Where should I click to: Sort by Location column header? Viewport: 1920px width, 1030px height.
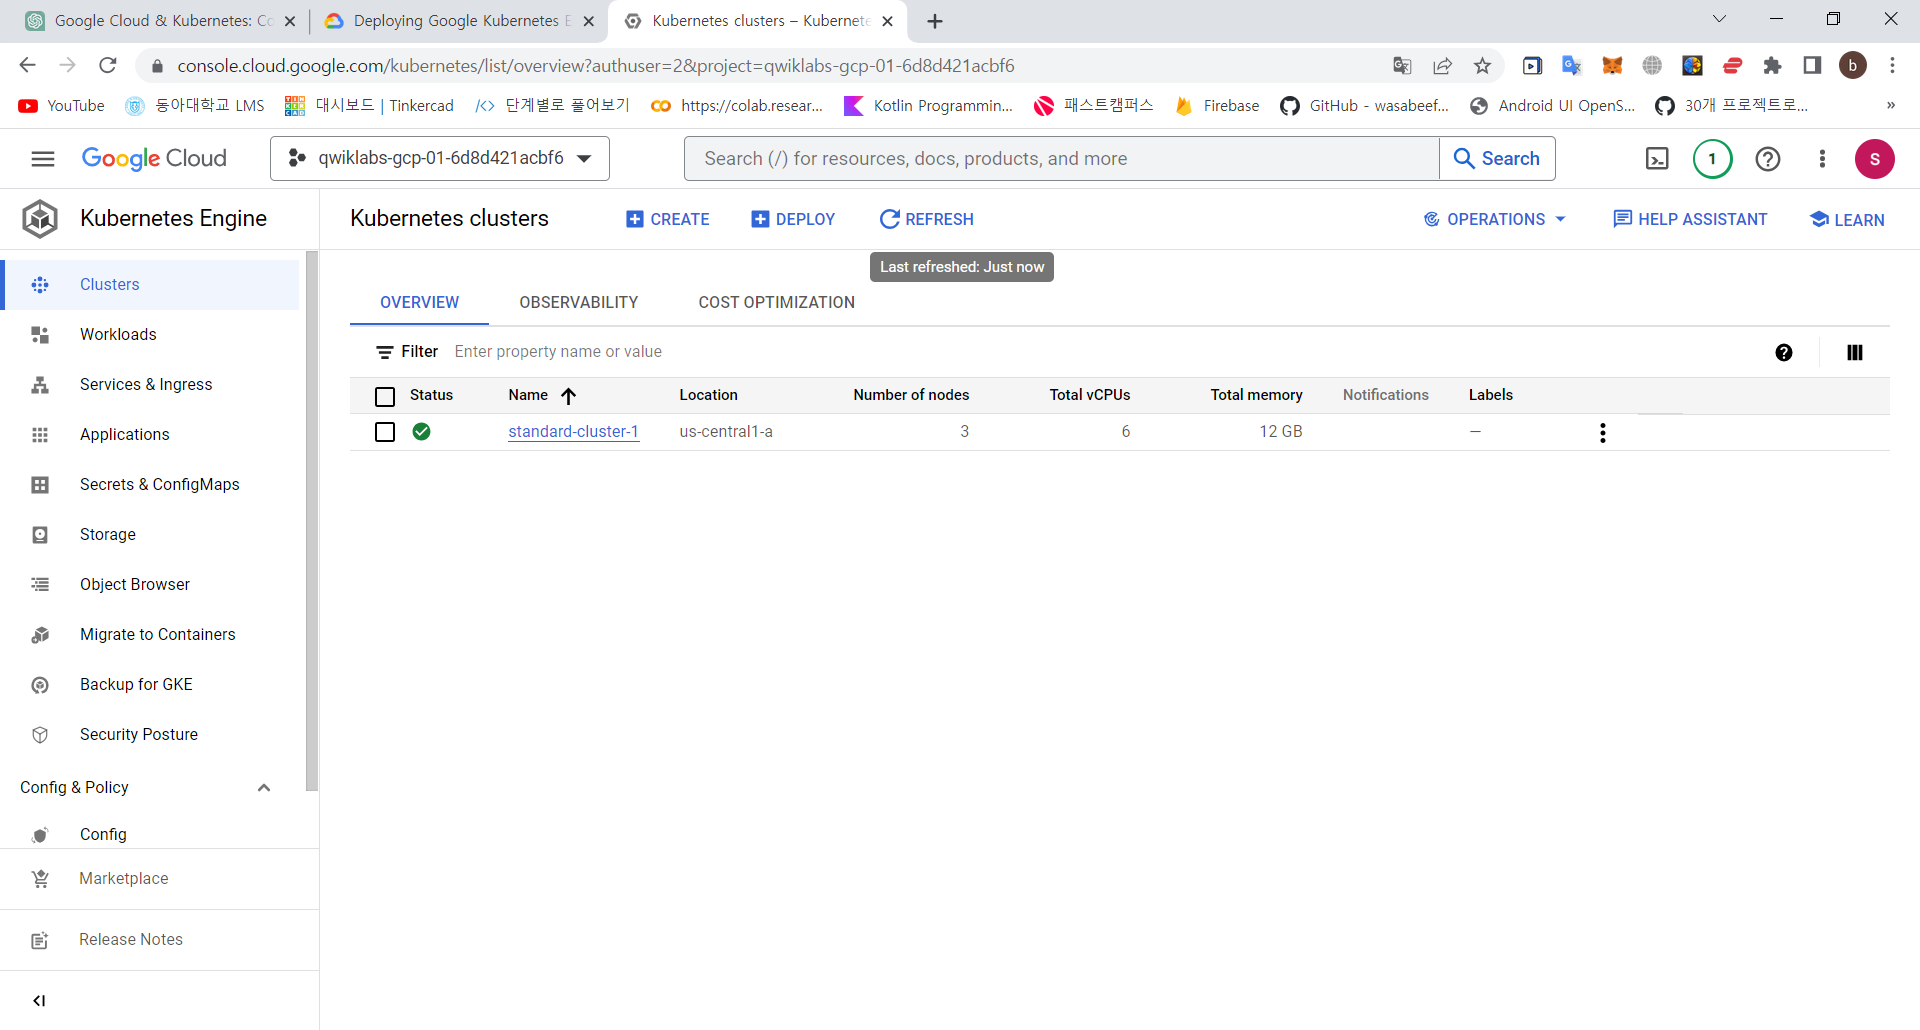tap(708, 396)
